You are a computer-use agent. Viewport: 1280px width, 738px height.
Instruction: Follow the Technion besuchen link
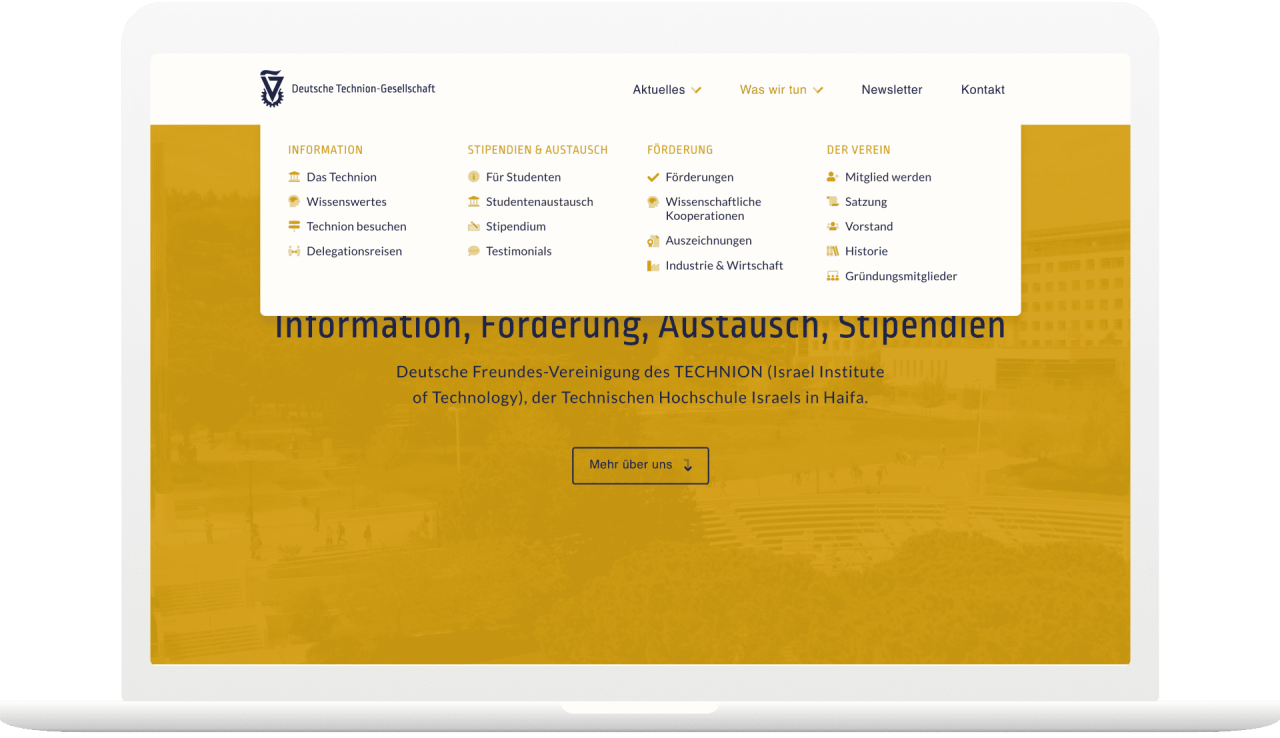356,226
